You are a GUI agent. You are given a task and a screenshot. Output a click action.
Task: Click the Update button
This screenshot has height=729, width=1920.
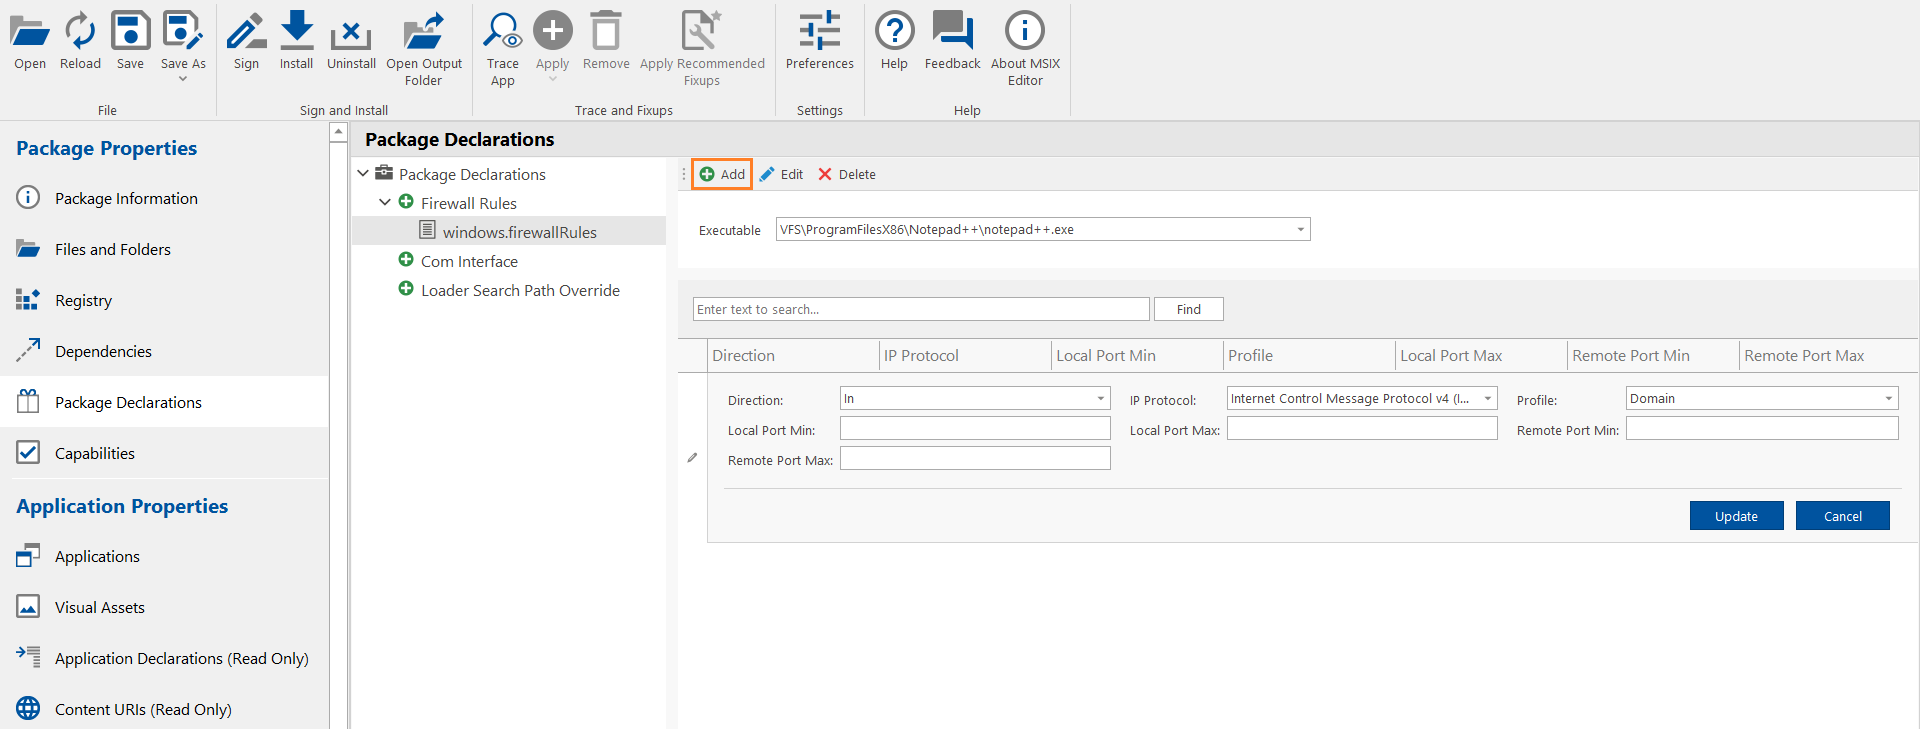(1736, 516)
